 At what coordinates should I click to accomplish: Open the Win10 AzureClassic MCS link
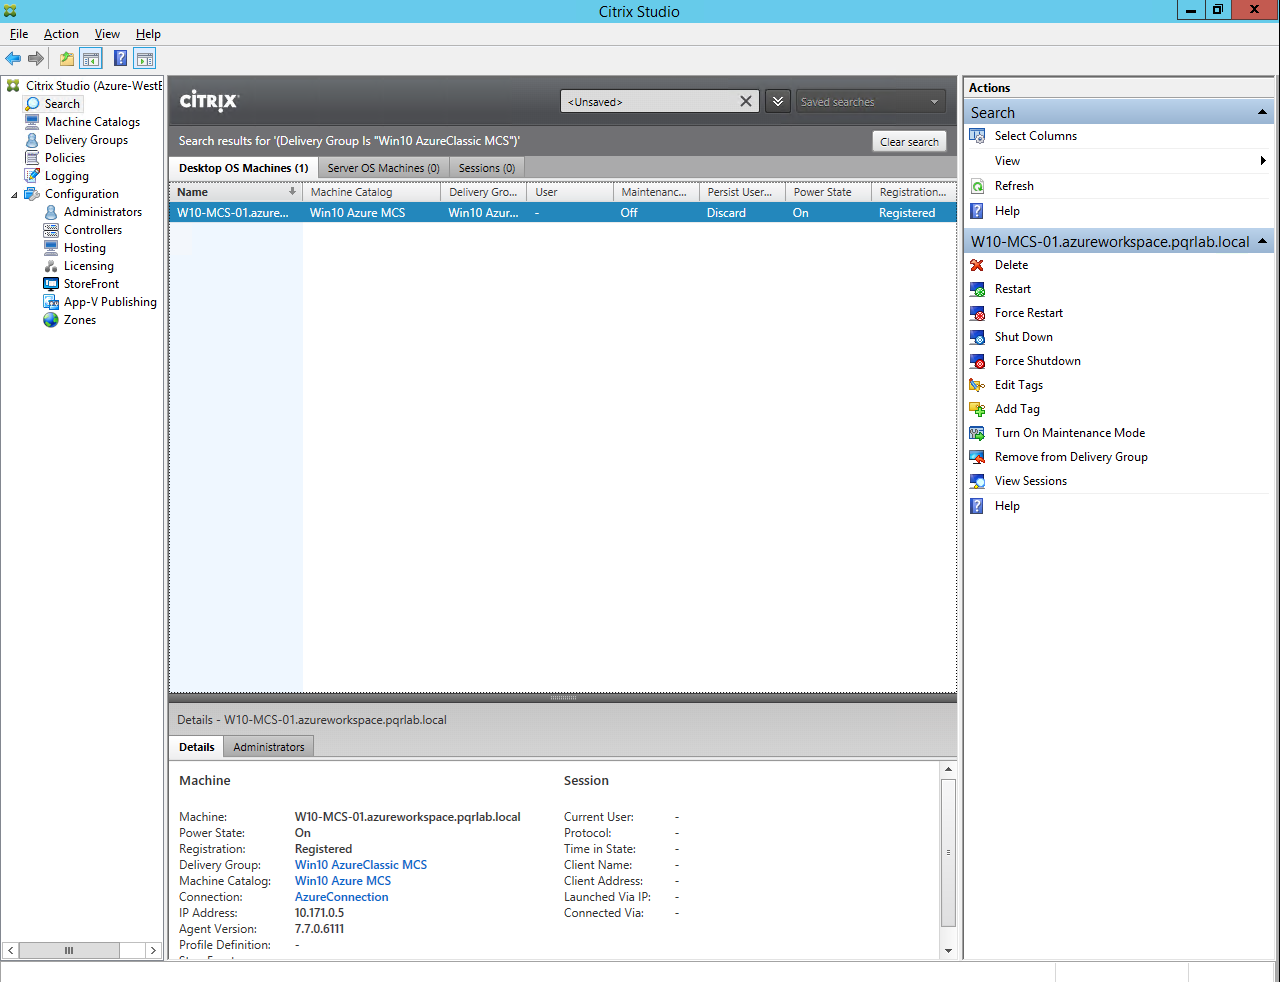click(x=360, y=865)
